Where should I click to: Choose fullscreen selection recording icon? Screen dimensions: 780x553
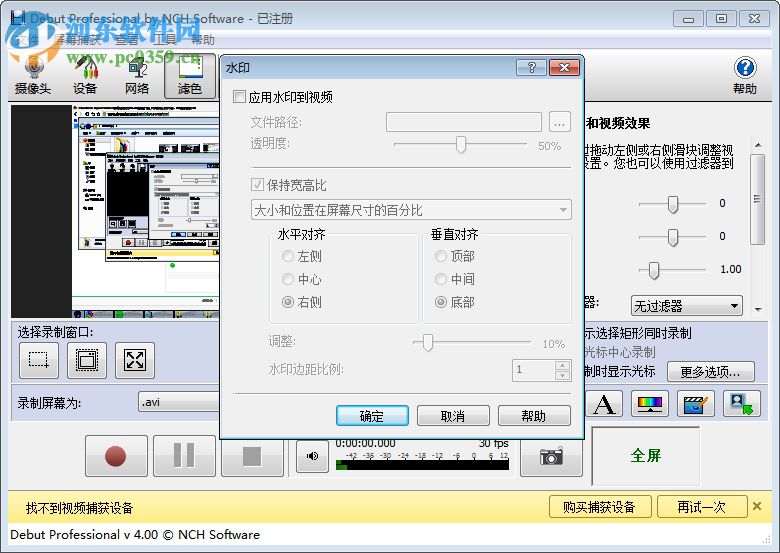click(x=135, y=360)
